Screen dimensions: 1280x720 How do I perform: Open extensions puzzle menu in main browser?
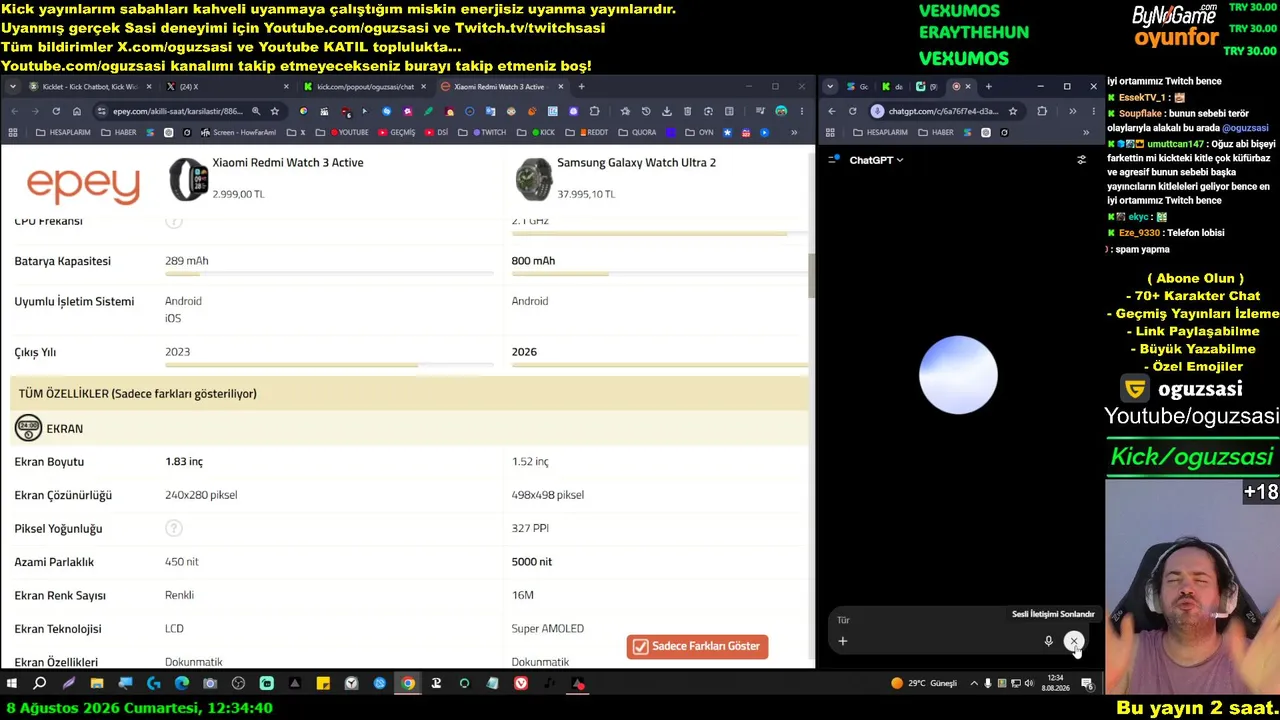coord(595,111)
